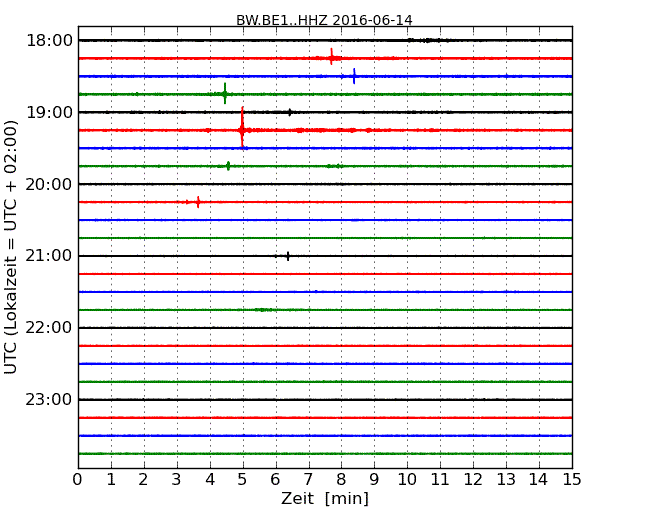Click the 23:00 y-axis time label
This screenshot has height=520, width=650.
[49, 399]
